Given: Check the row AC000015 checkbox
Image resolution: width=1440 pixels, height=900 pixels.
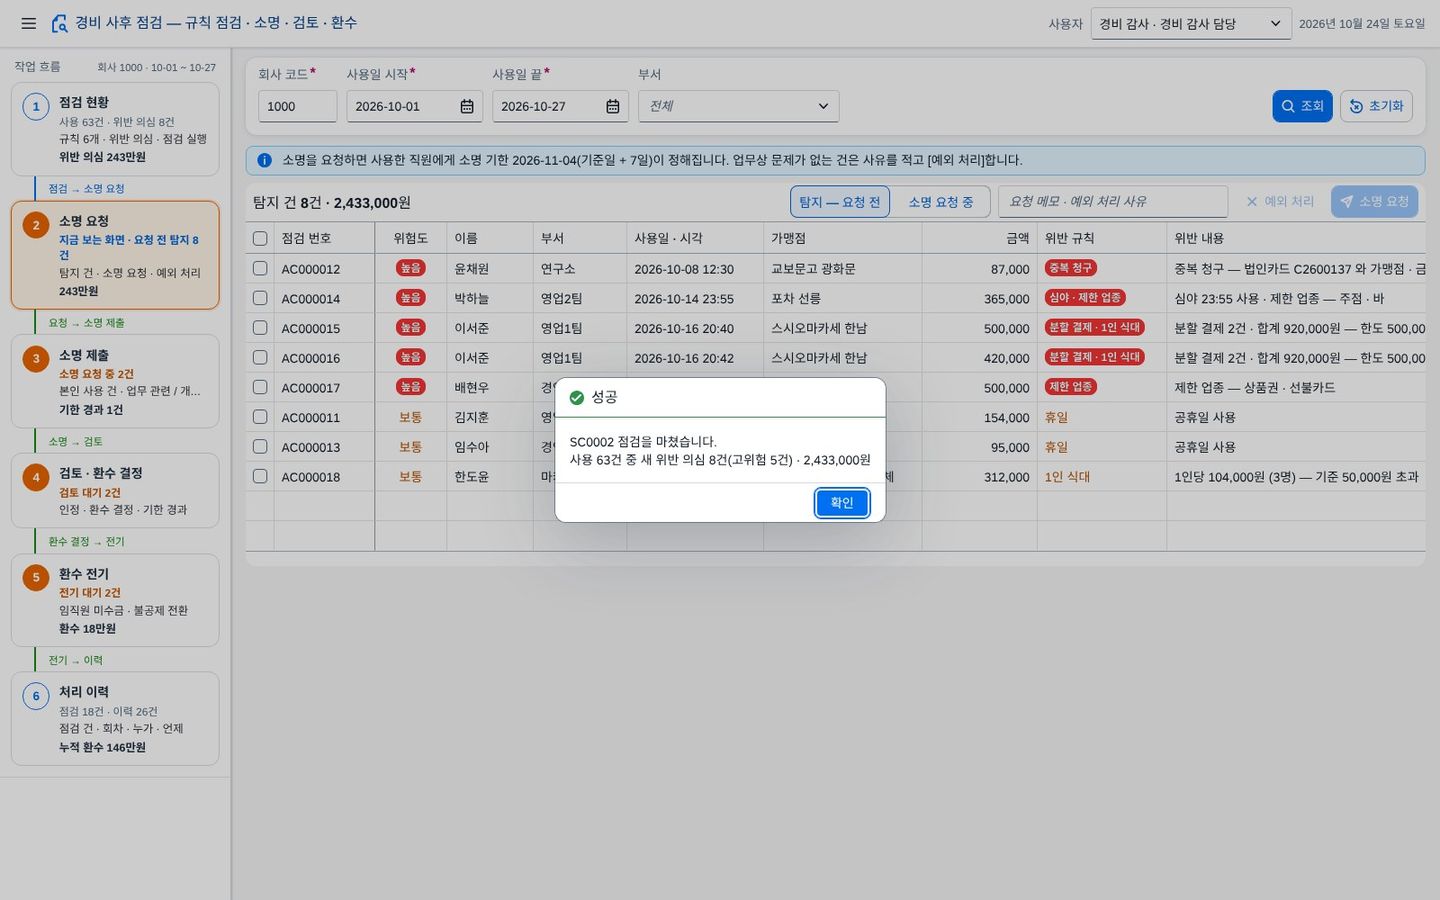Looking at the screenshot, I should click(x=260, y=327).
